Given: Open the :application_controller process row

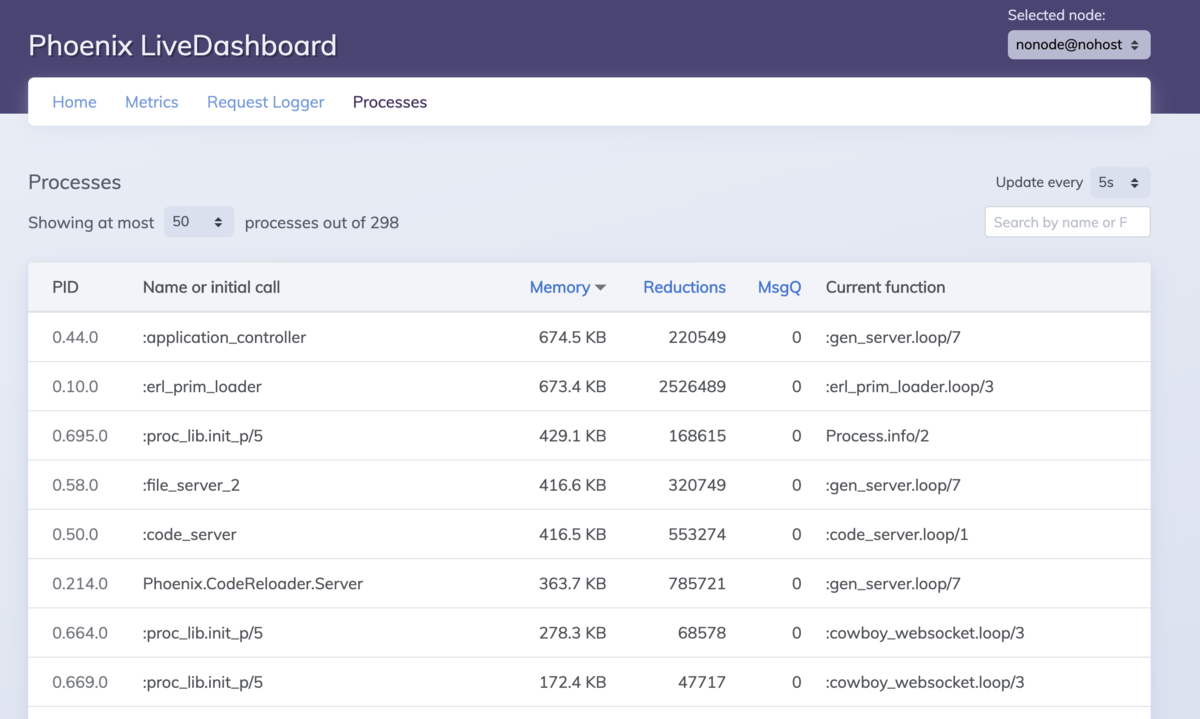Looking at the screenshot, I should tap(589, 337).
